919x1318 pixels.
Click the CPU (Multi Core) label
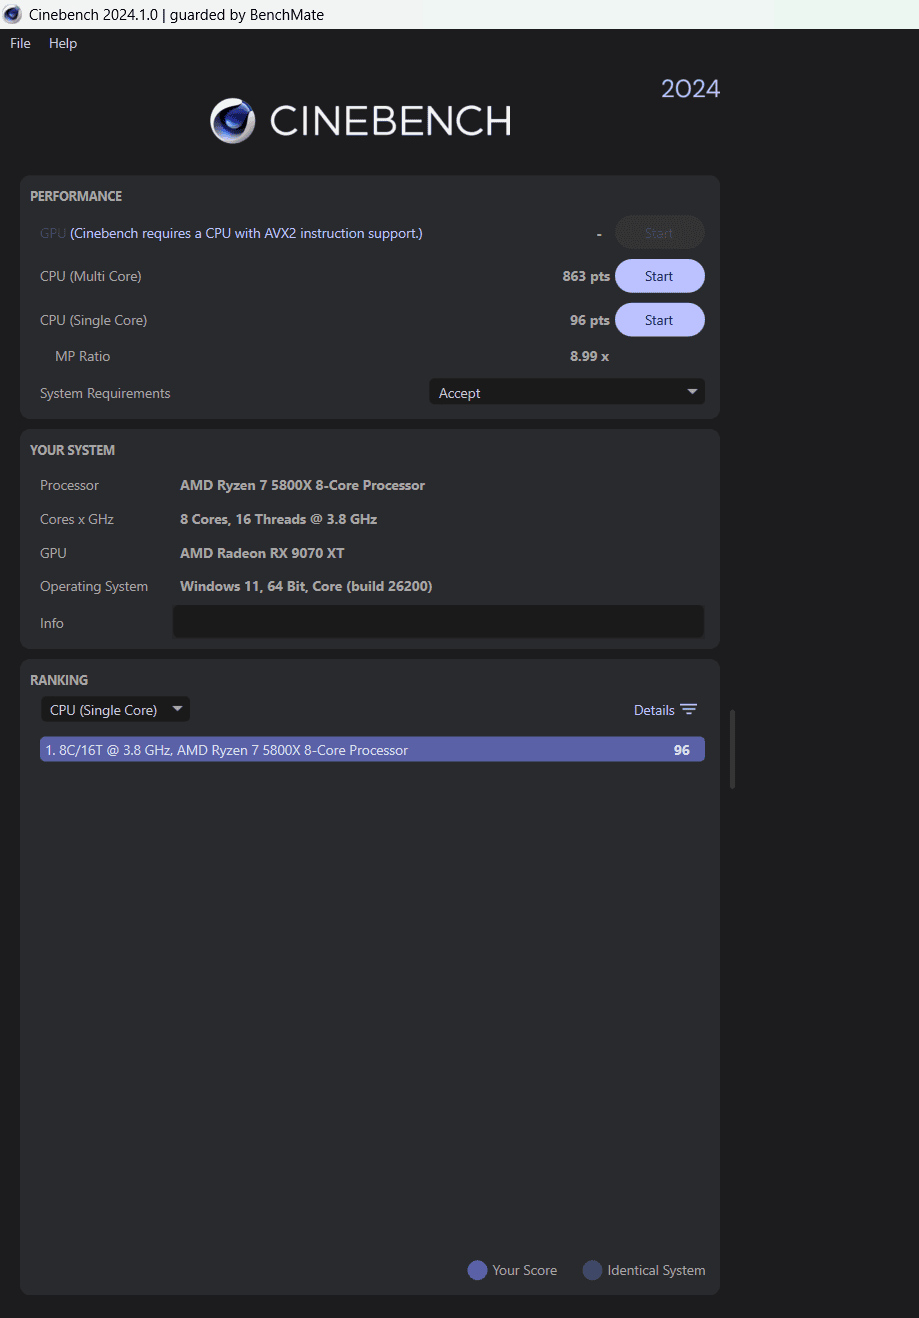coord(90,276)
